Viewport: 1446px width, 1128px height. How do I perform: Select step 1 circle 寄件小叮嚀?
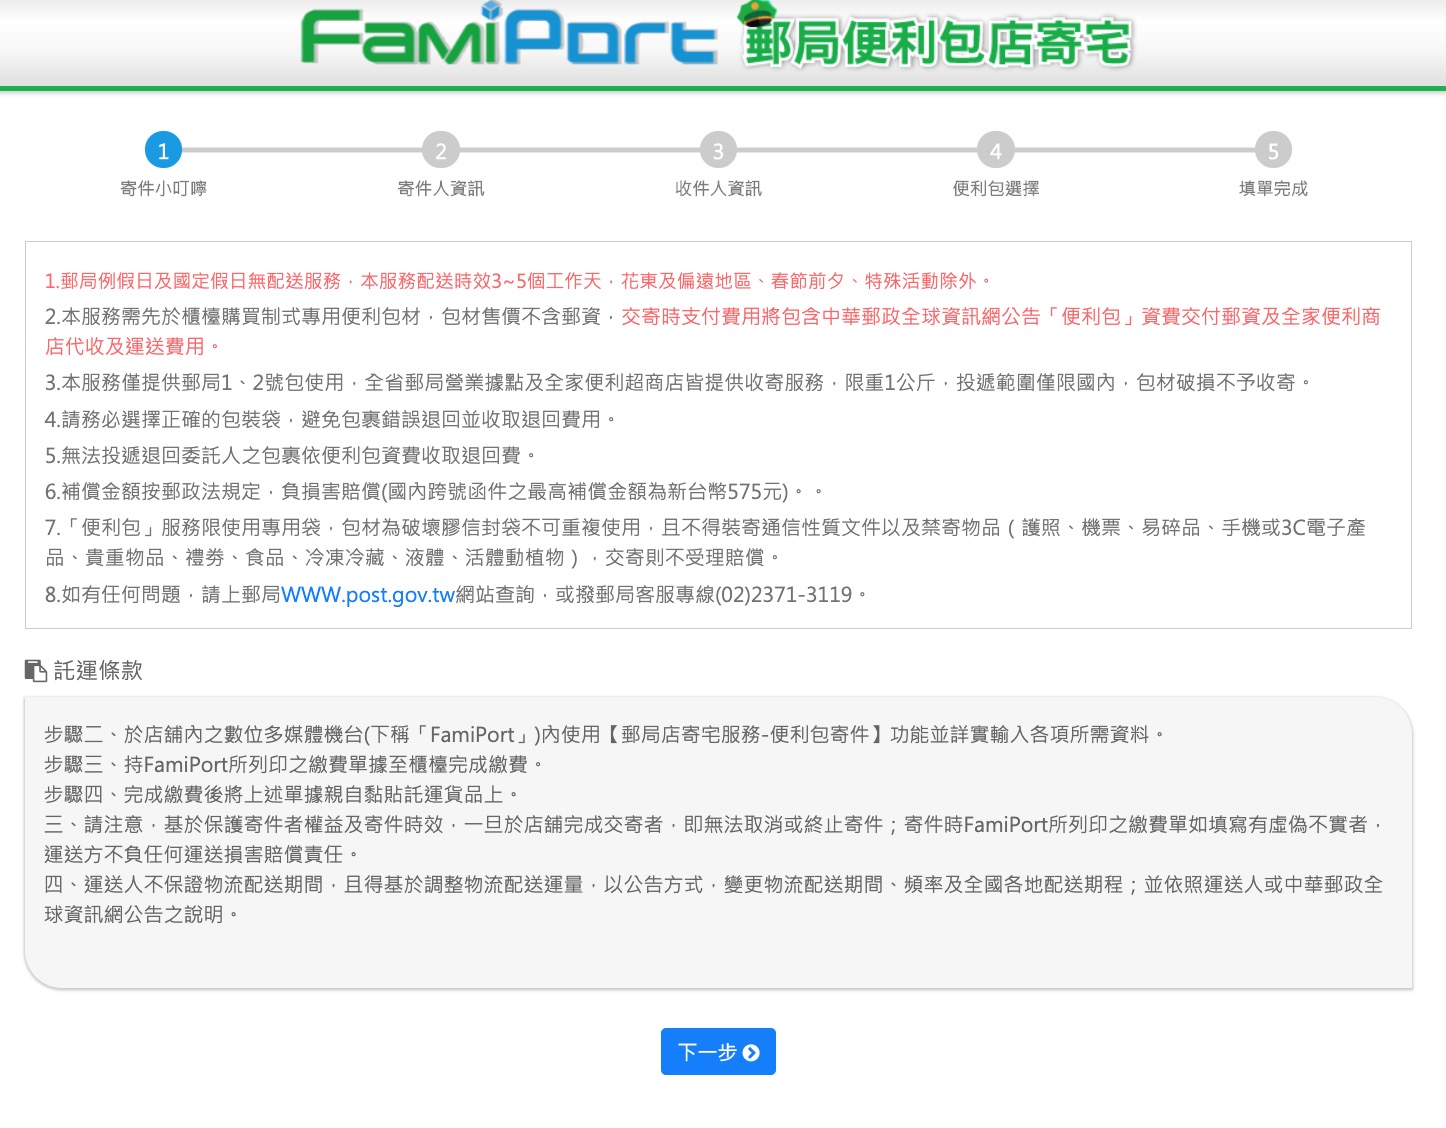[163, 151]
